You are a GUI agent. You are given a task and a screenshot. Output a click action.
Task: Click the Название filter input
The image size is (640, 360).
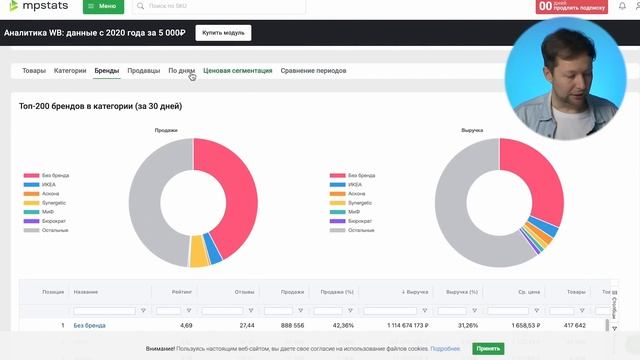(104, 311)
